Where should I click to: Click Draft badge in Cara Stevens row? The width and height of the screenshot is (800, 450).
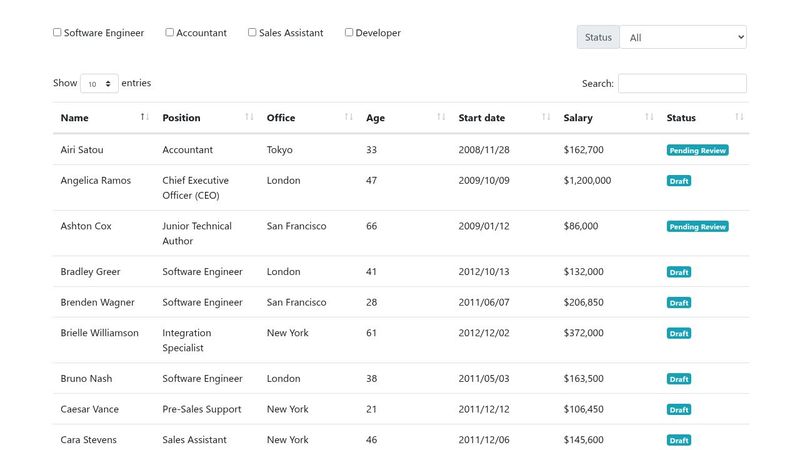click(679, 440)
